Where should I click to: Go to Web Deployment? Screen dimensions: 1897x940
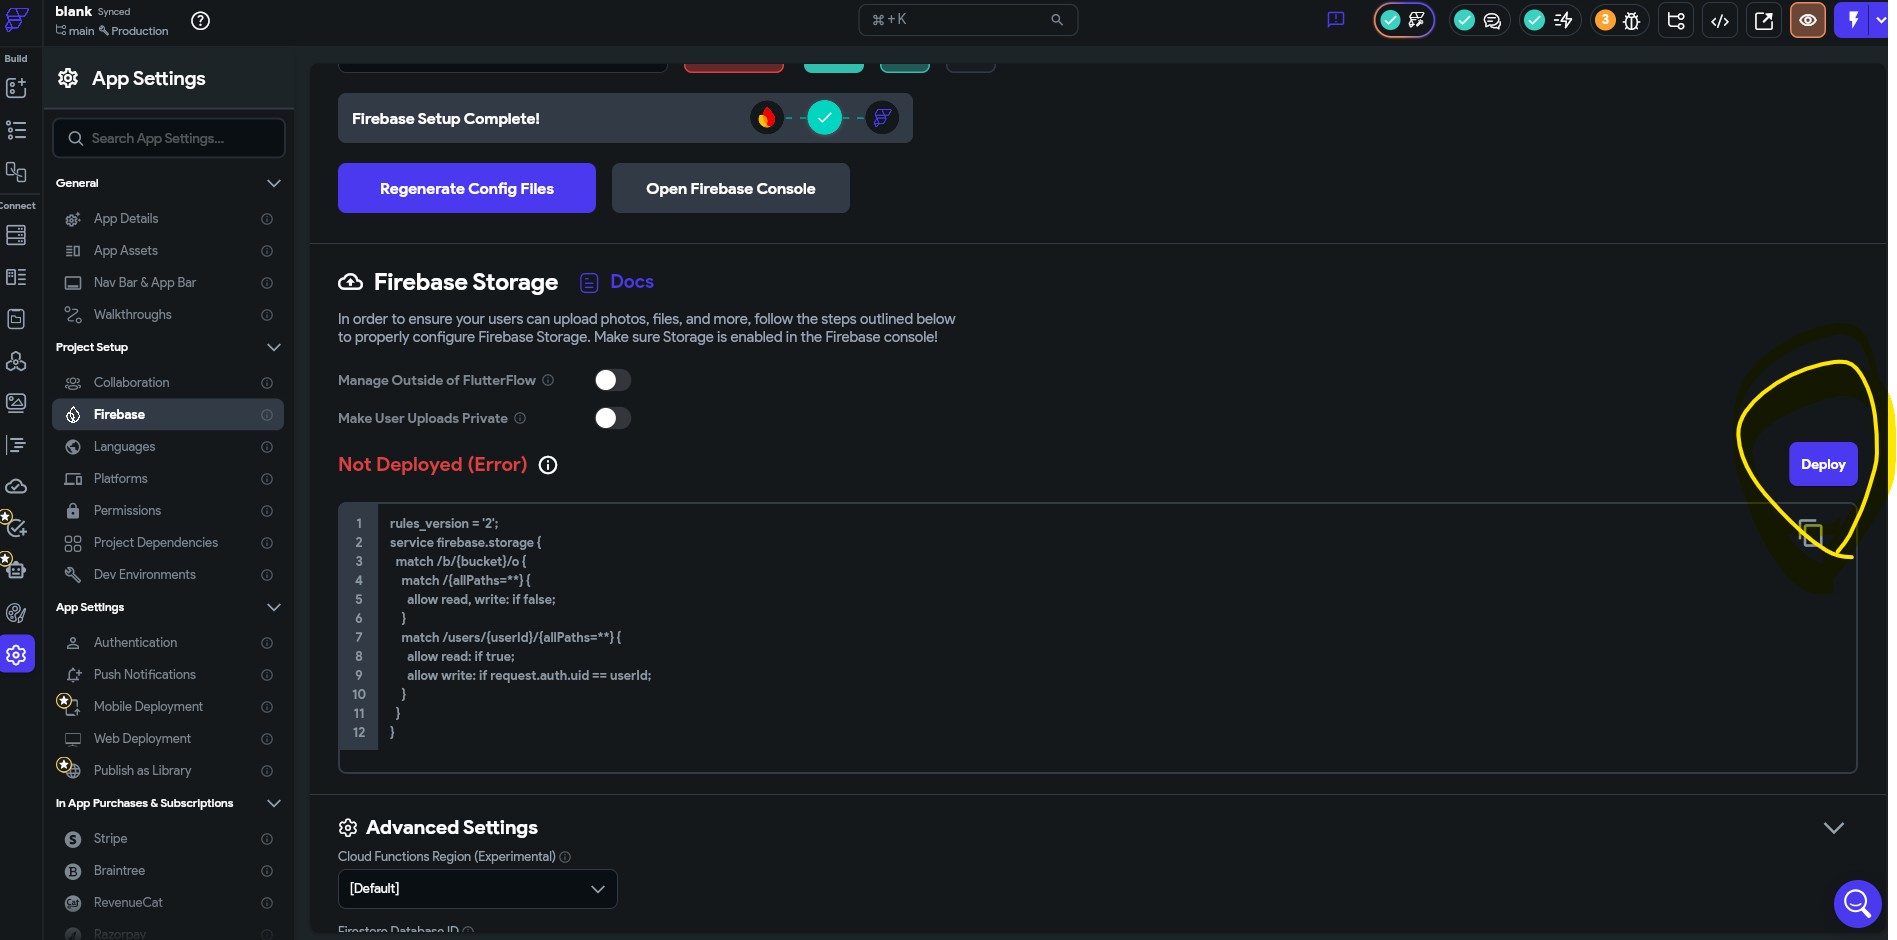click(x=168, y=739)
